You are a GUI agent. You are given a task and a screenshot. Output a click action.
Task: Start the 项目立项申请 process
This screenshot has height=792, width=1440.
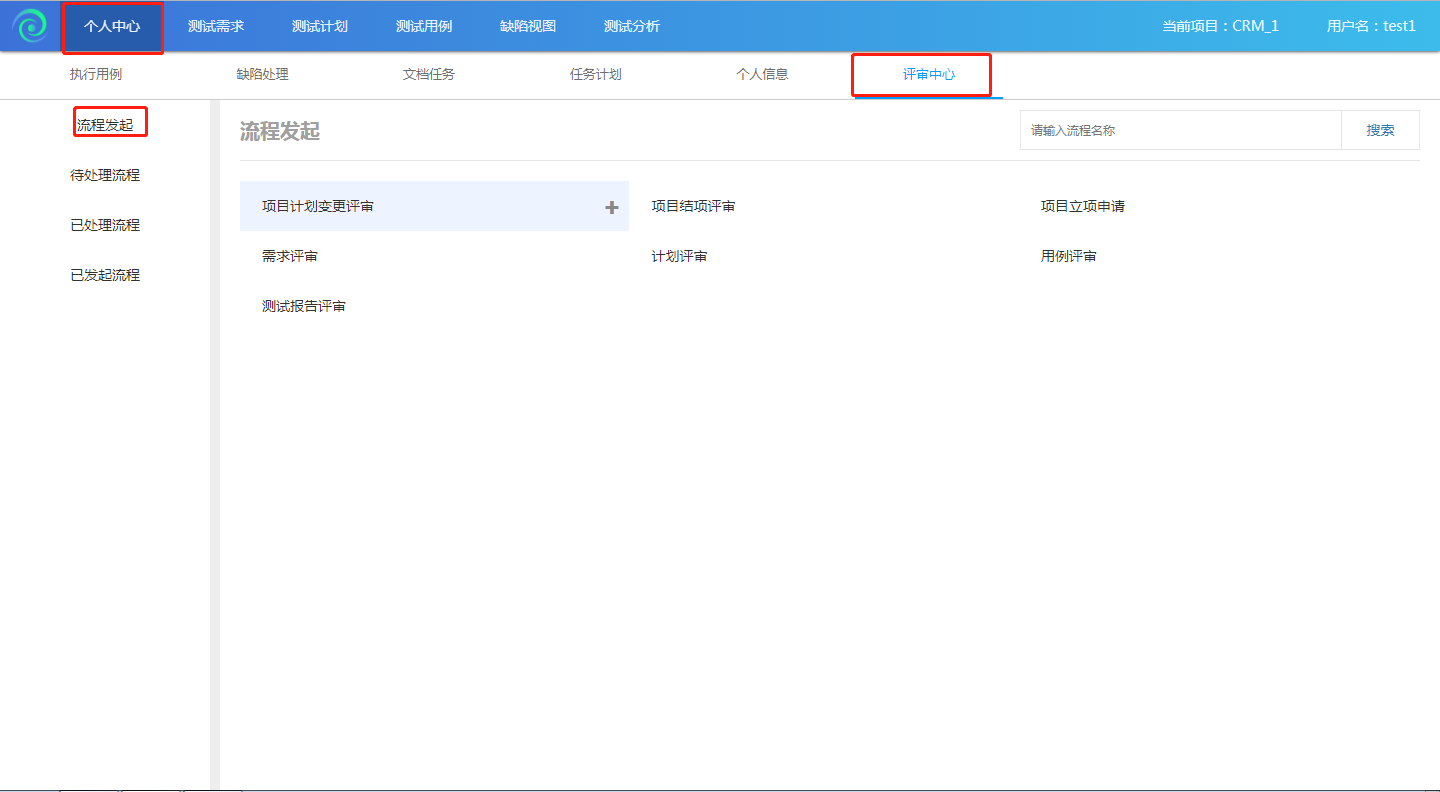[x=1083, y=207]
